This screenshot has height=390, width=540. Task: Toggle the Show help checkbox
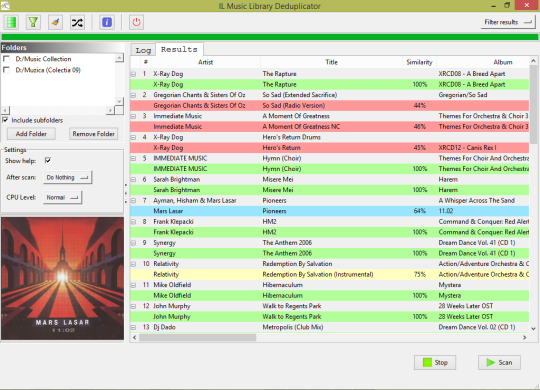pyautogui.click(x=48, y=161)
